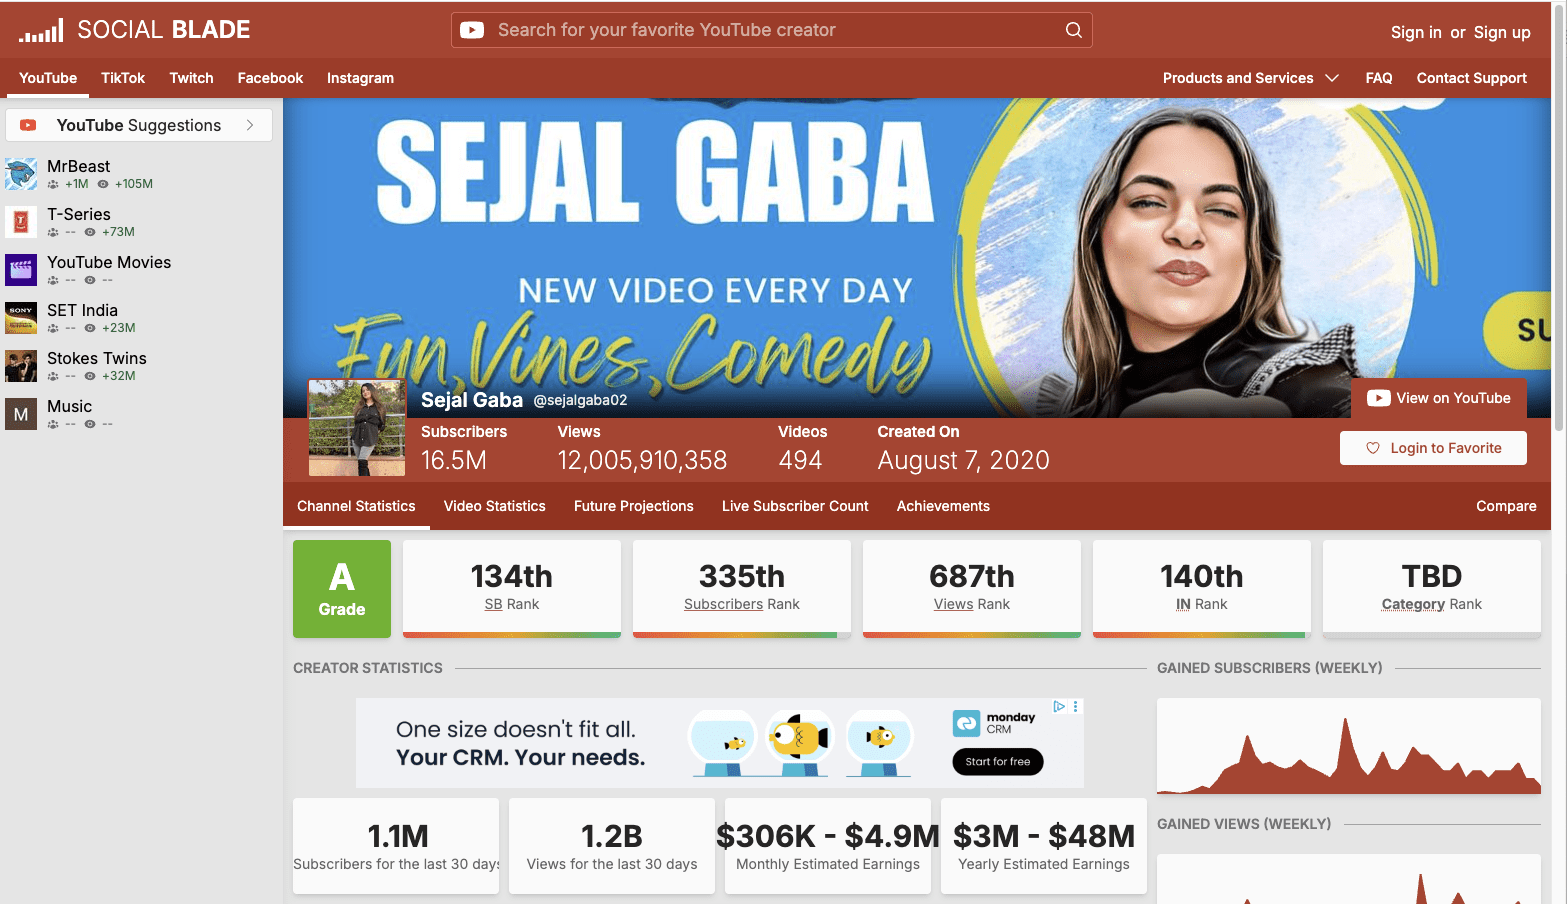1567x904 pixels.
Task: Click the Sign up link
Action: (1502, 32)
